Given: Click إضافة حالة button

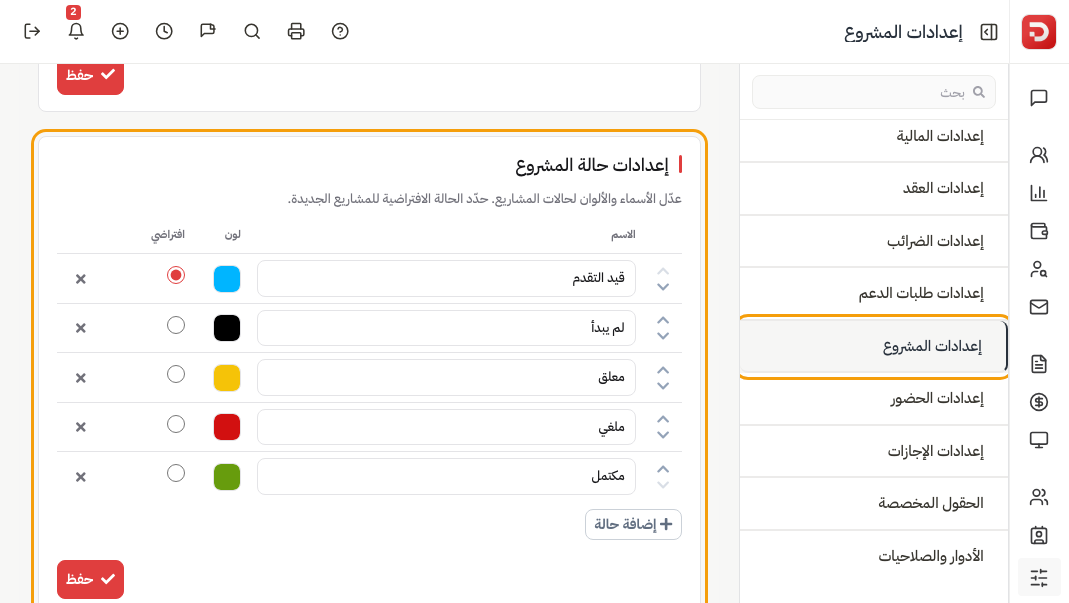Looking at the screenshot, I should click(x=633, y=525).
